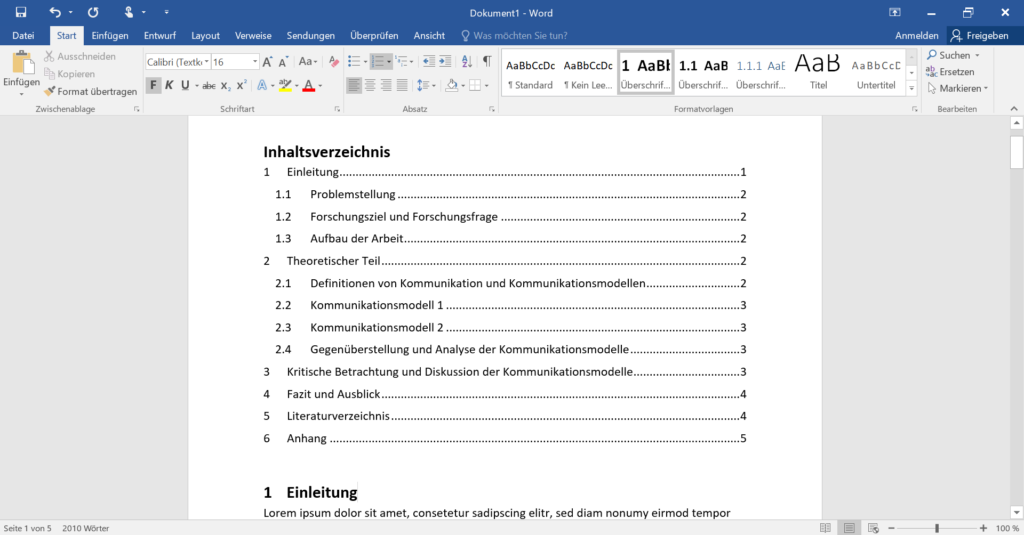The width and height of the screenshot is (1024, 535).
Task: Switch to read mode view in status bar
Action: [x=825, y=528]
